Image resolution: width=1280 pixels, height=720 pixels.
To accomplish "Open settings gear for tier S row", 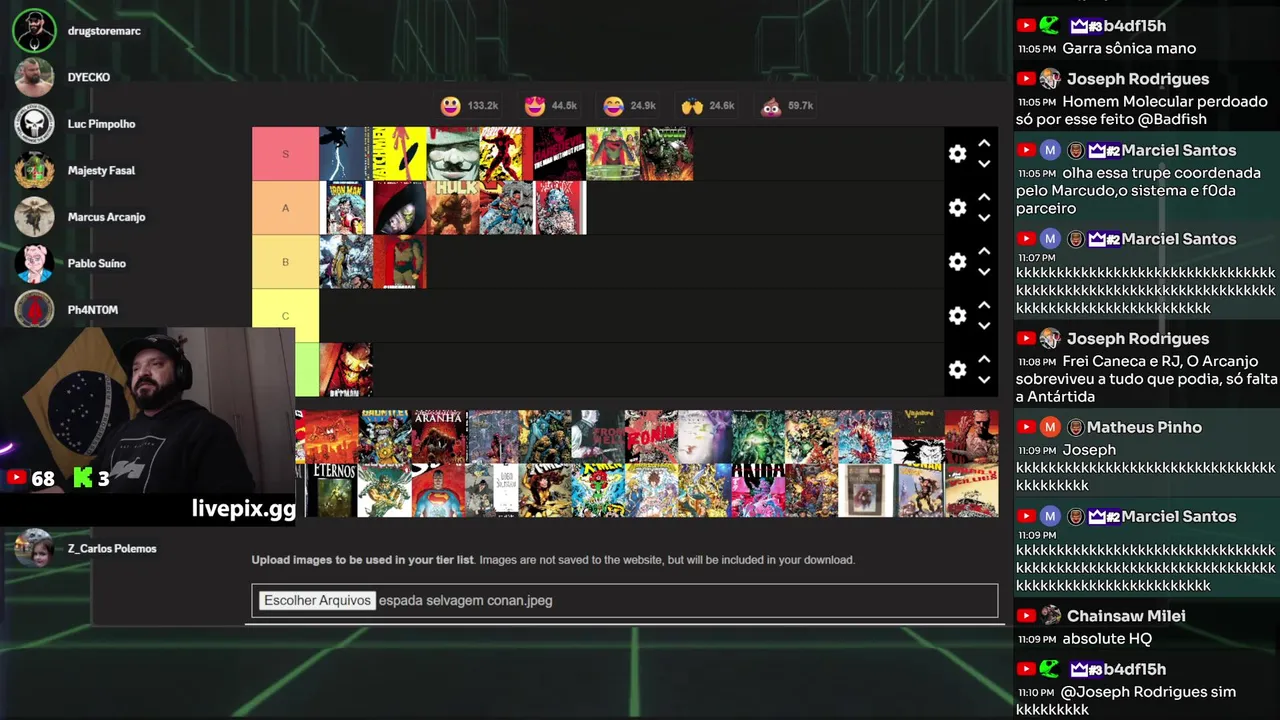I will pos(957,153).
